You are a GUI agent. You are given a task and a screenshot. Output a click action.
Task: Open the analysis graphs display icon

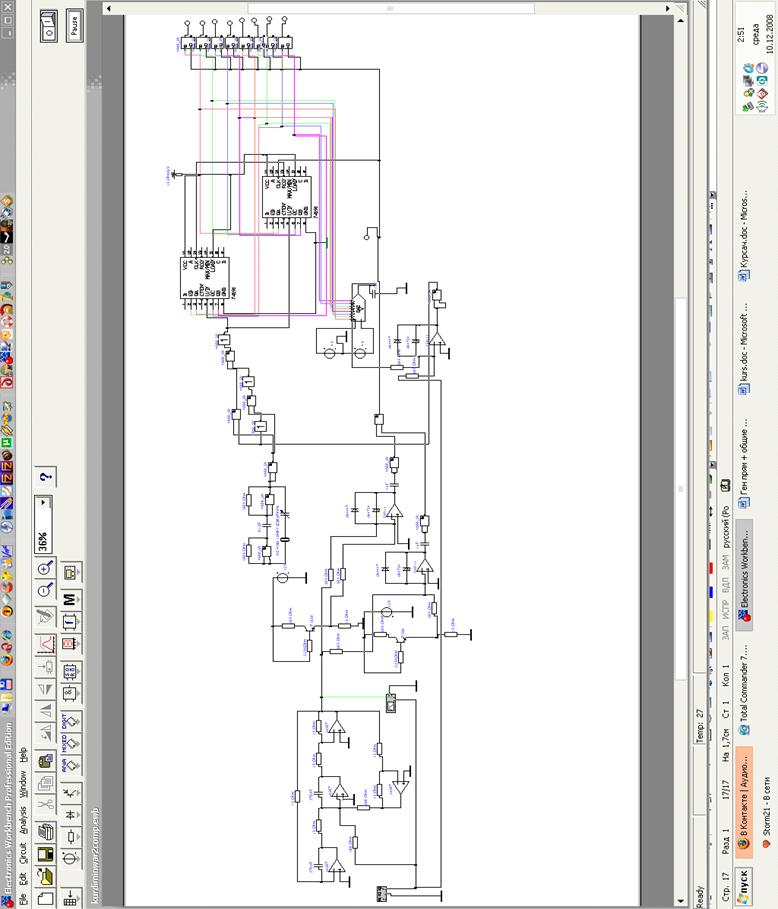44,642
